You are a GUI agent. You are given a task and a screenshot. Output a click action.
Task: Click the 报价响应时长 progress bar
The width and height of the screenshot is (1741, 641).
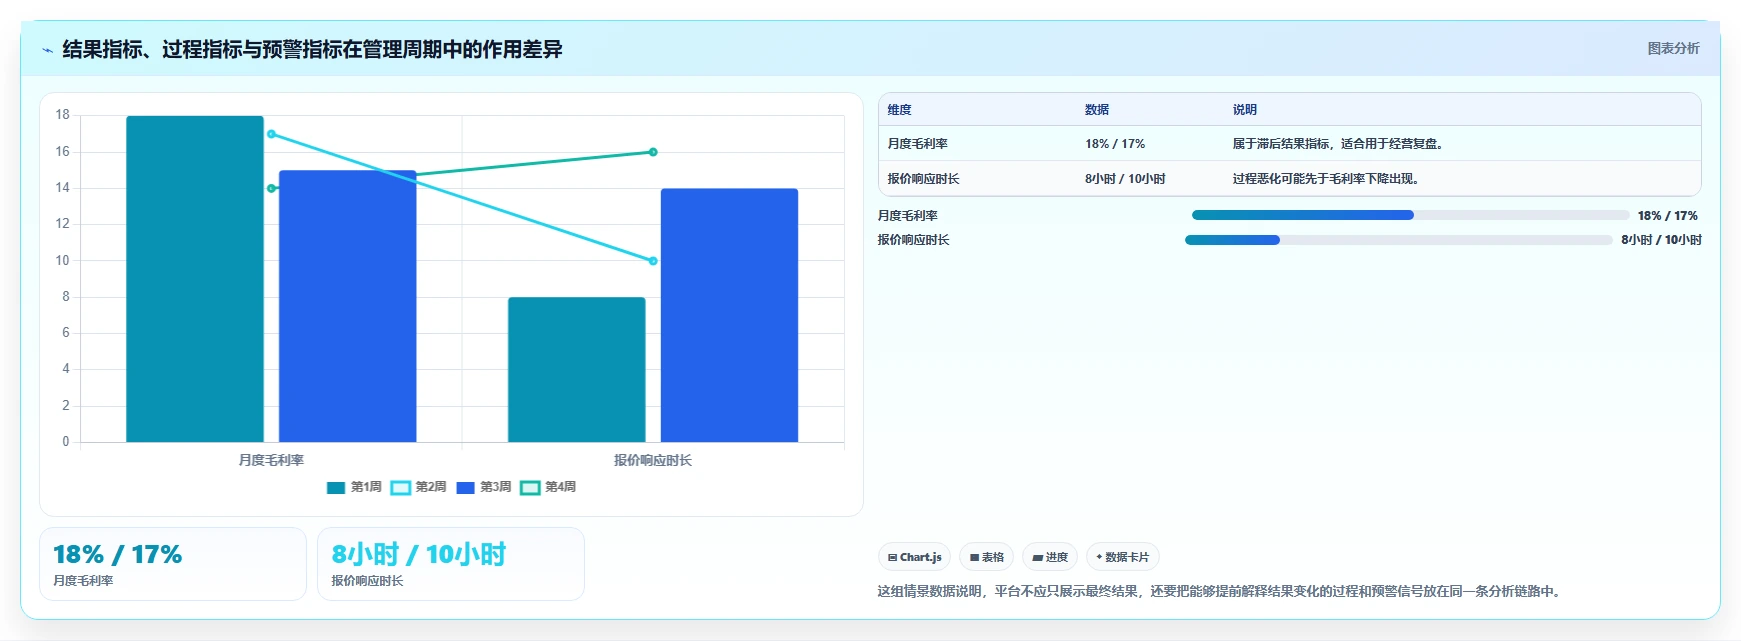[1398, 240]
